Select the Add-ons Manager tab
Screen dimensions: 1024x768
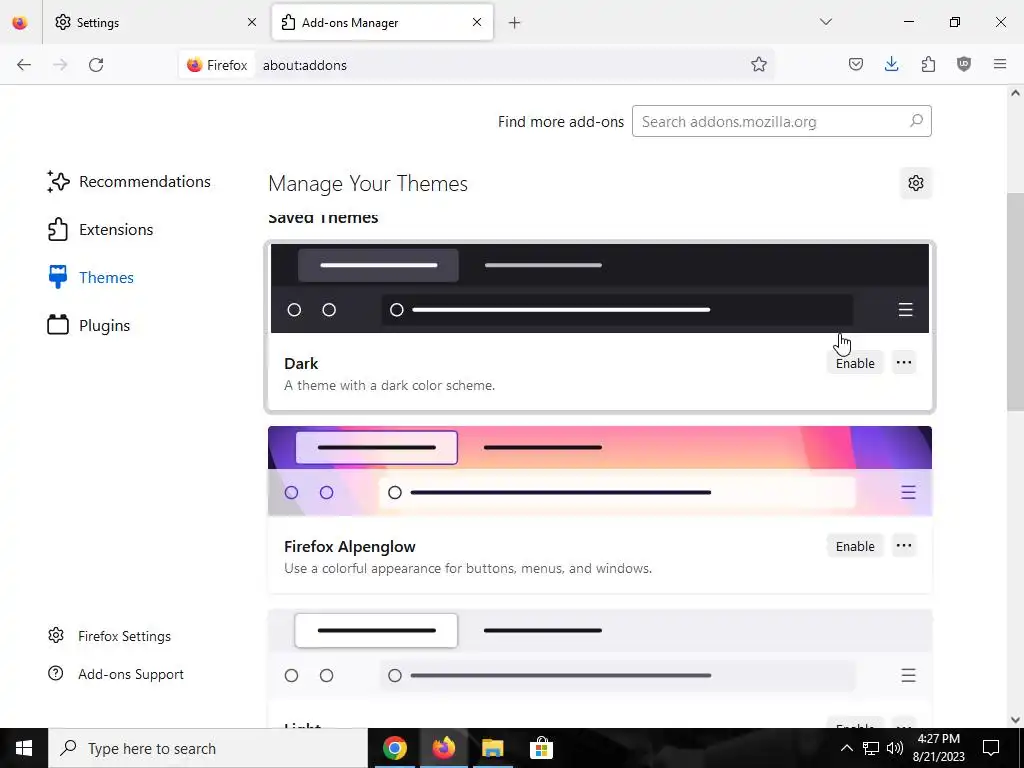point(382,22)
